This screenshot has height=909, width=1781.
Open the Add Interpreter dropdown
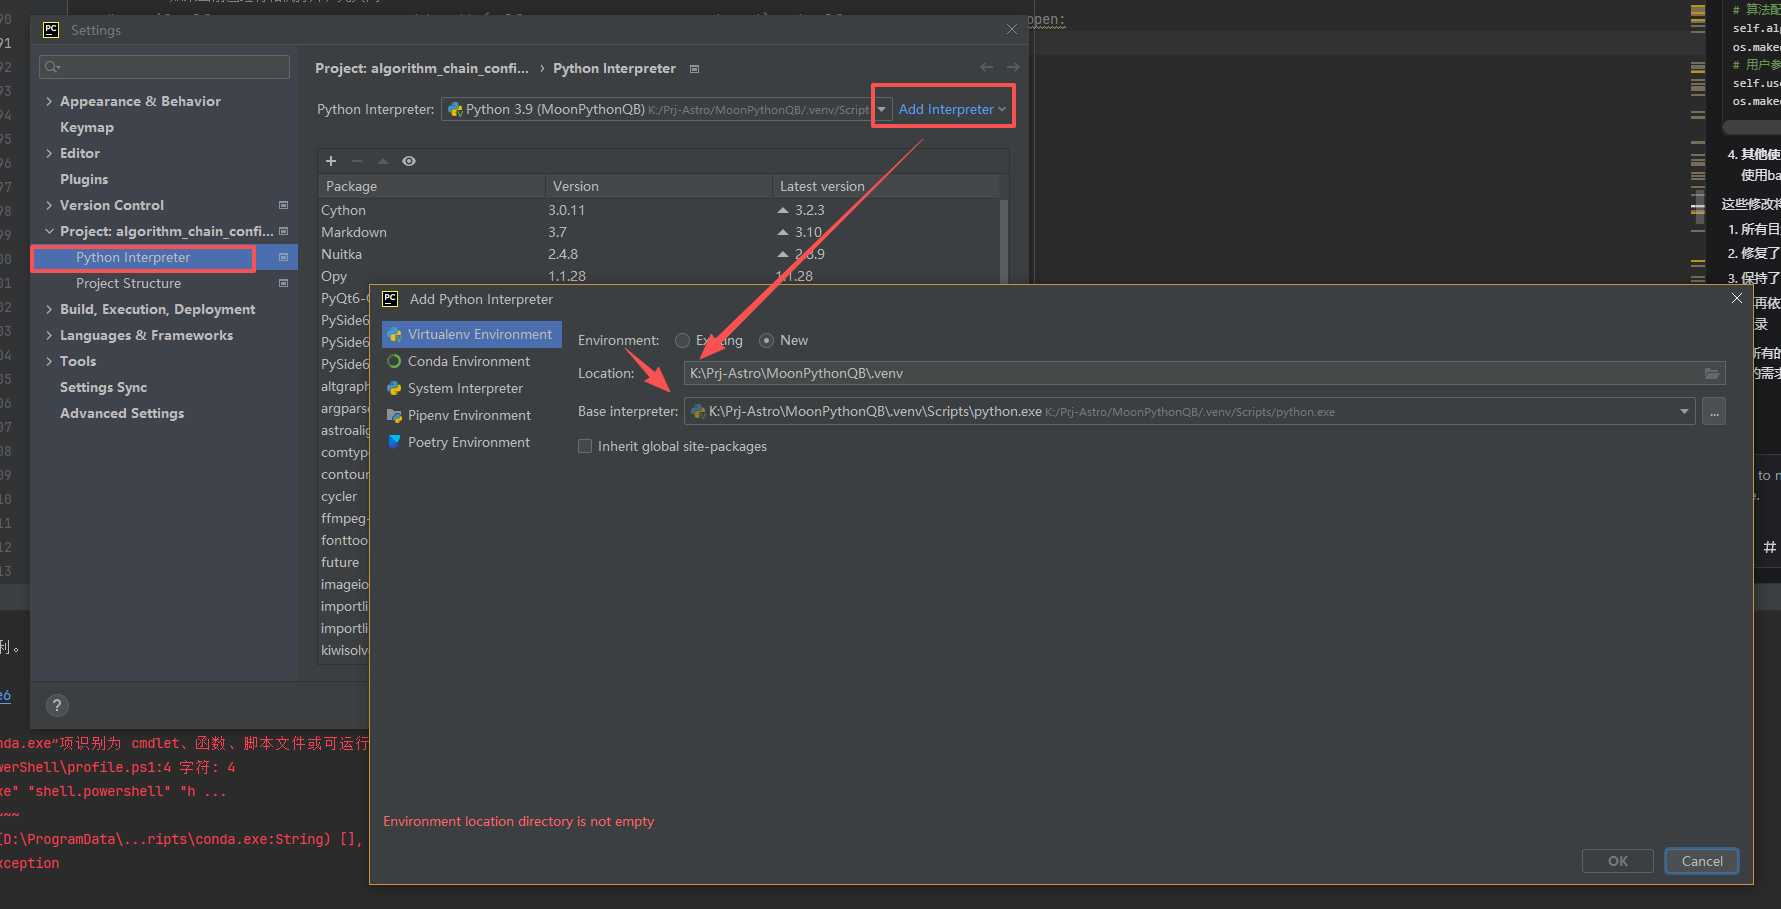coord(952,110)
